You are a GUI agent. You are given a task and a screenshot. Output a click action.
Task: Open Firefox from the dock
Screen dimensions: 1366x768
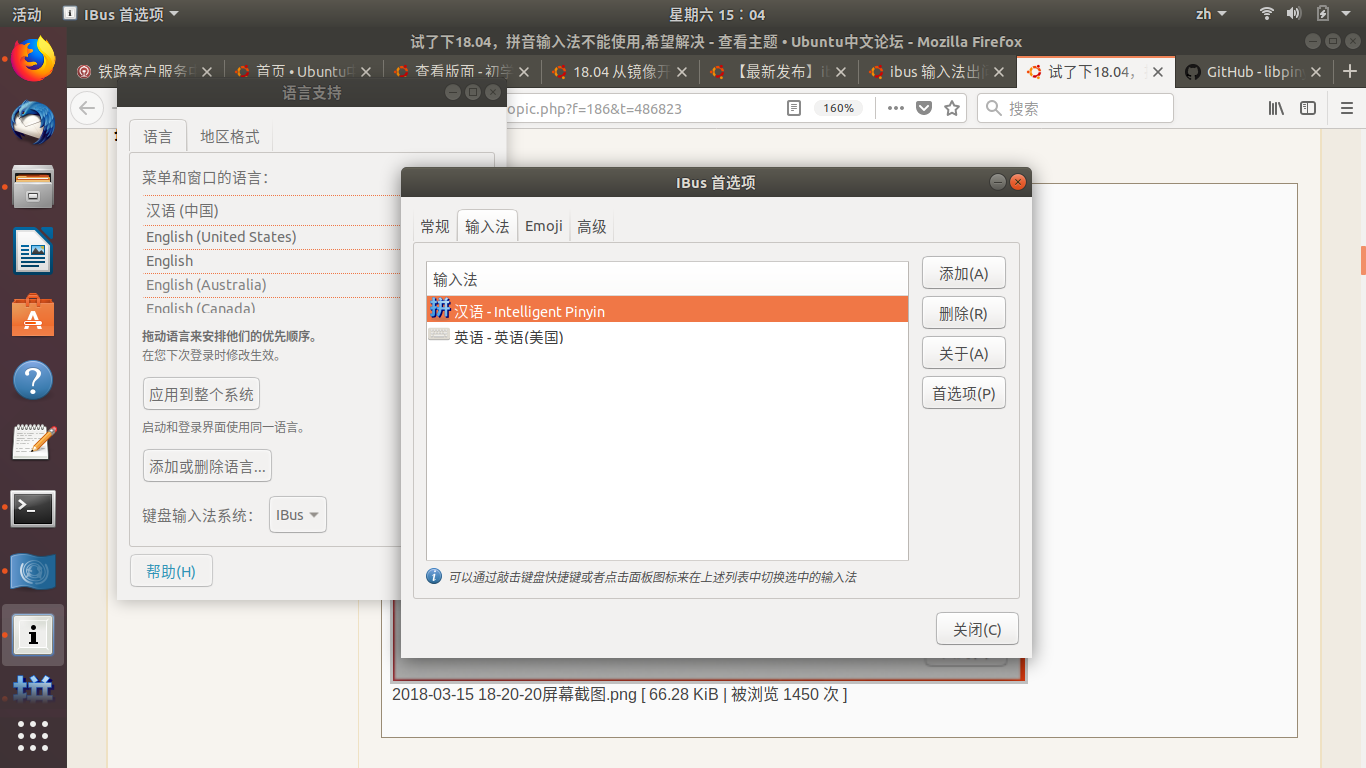coord(33,58)
